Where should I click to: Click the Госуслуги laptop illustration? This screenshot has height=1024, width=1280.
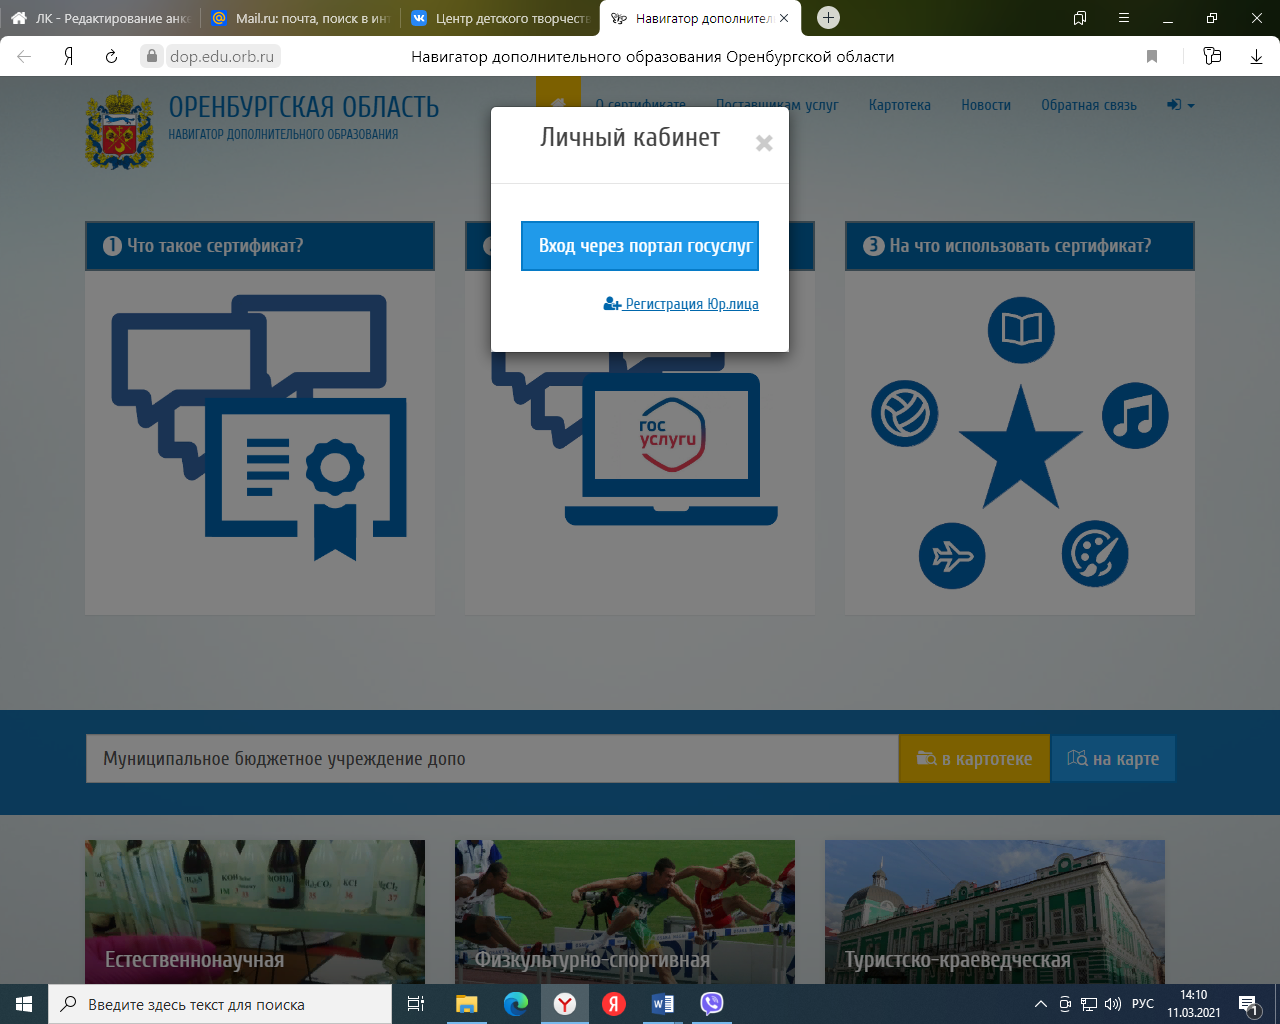point(670,450)
